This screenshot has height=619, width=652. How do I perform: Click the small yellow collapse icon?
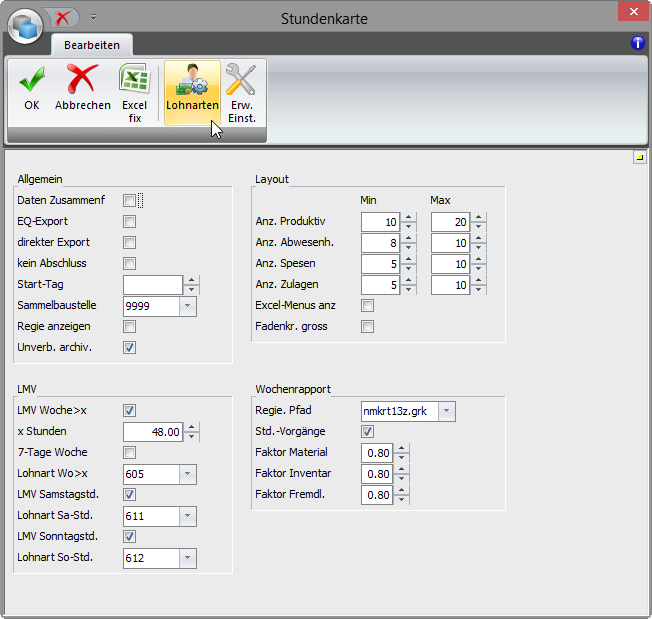pyautogui.click(x=639, y=158)
